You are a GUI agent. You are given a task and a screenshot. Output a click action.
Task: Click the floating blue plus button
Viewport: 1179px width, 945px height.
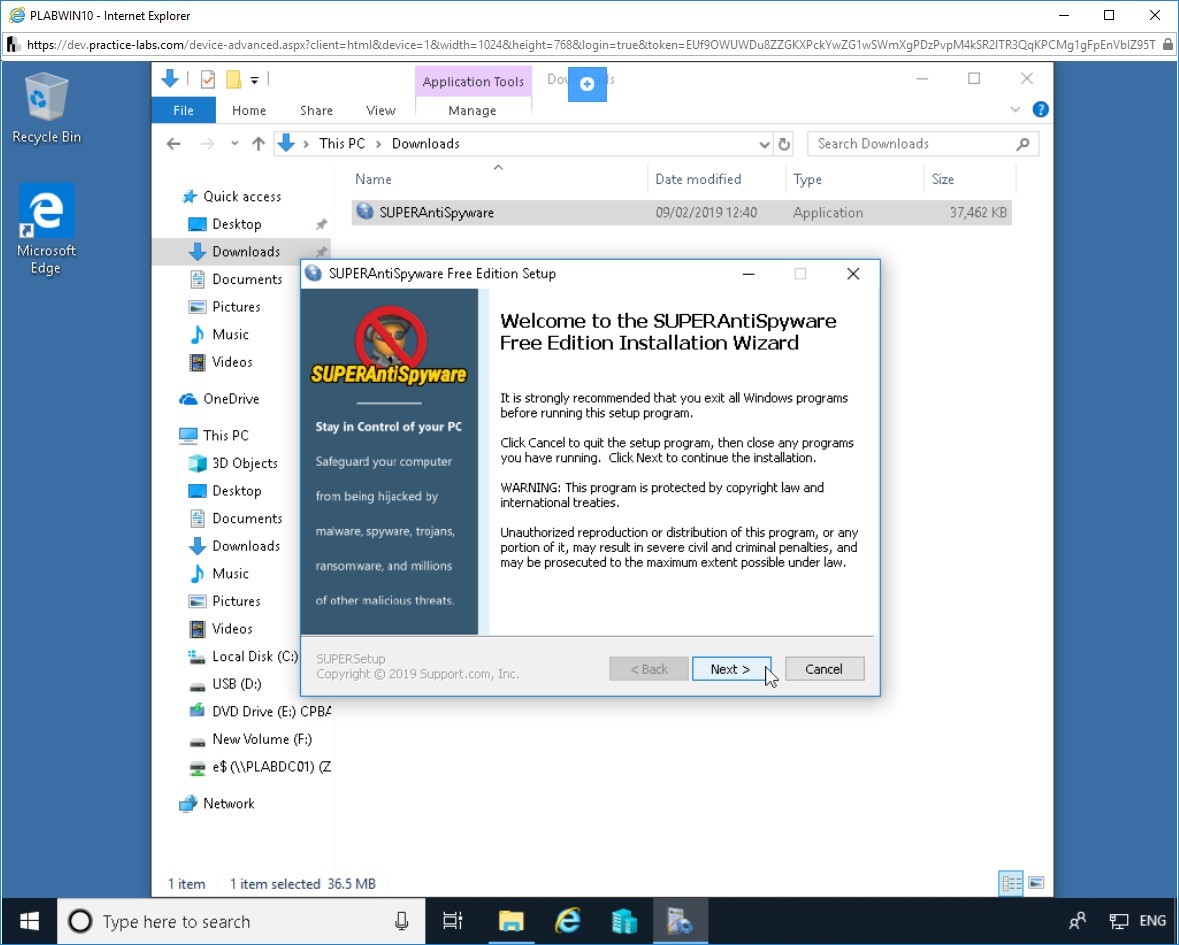point(587,83)
